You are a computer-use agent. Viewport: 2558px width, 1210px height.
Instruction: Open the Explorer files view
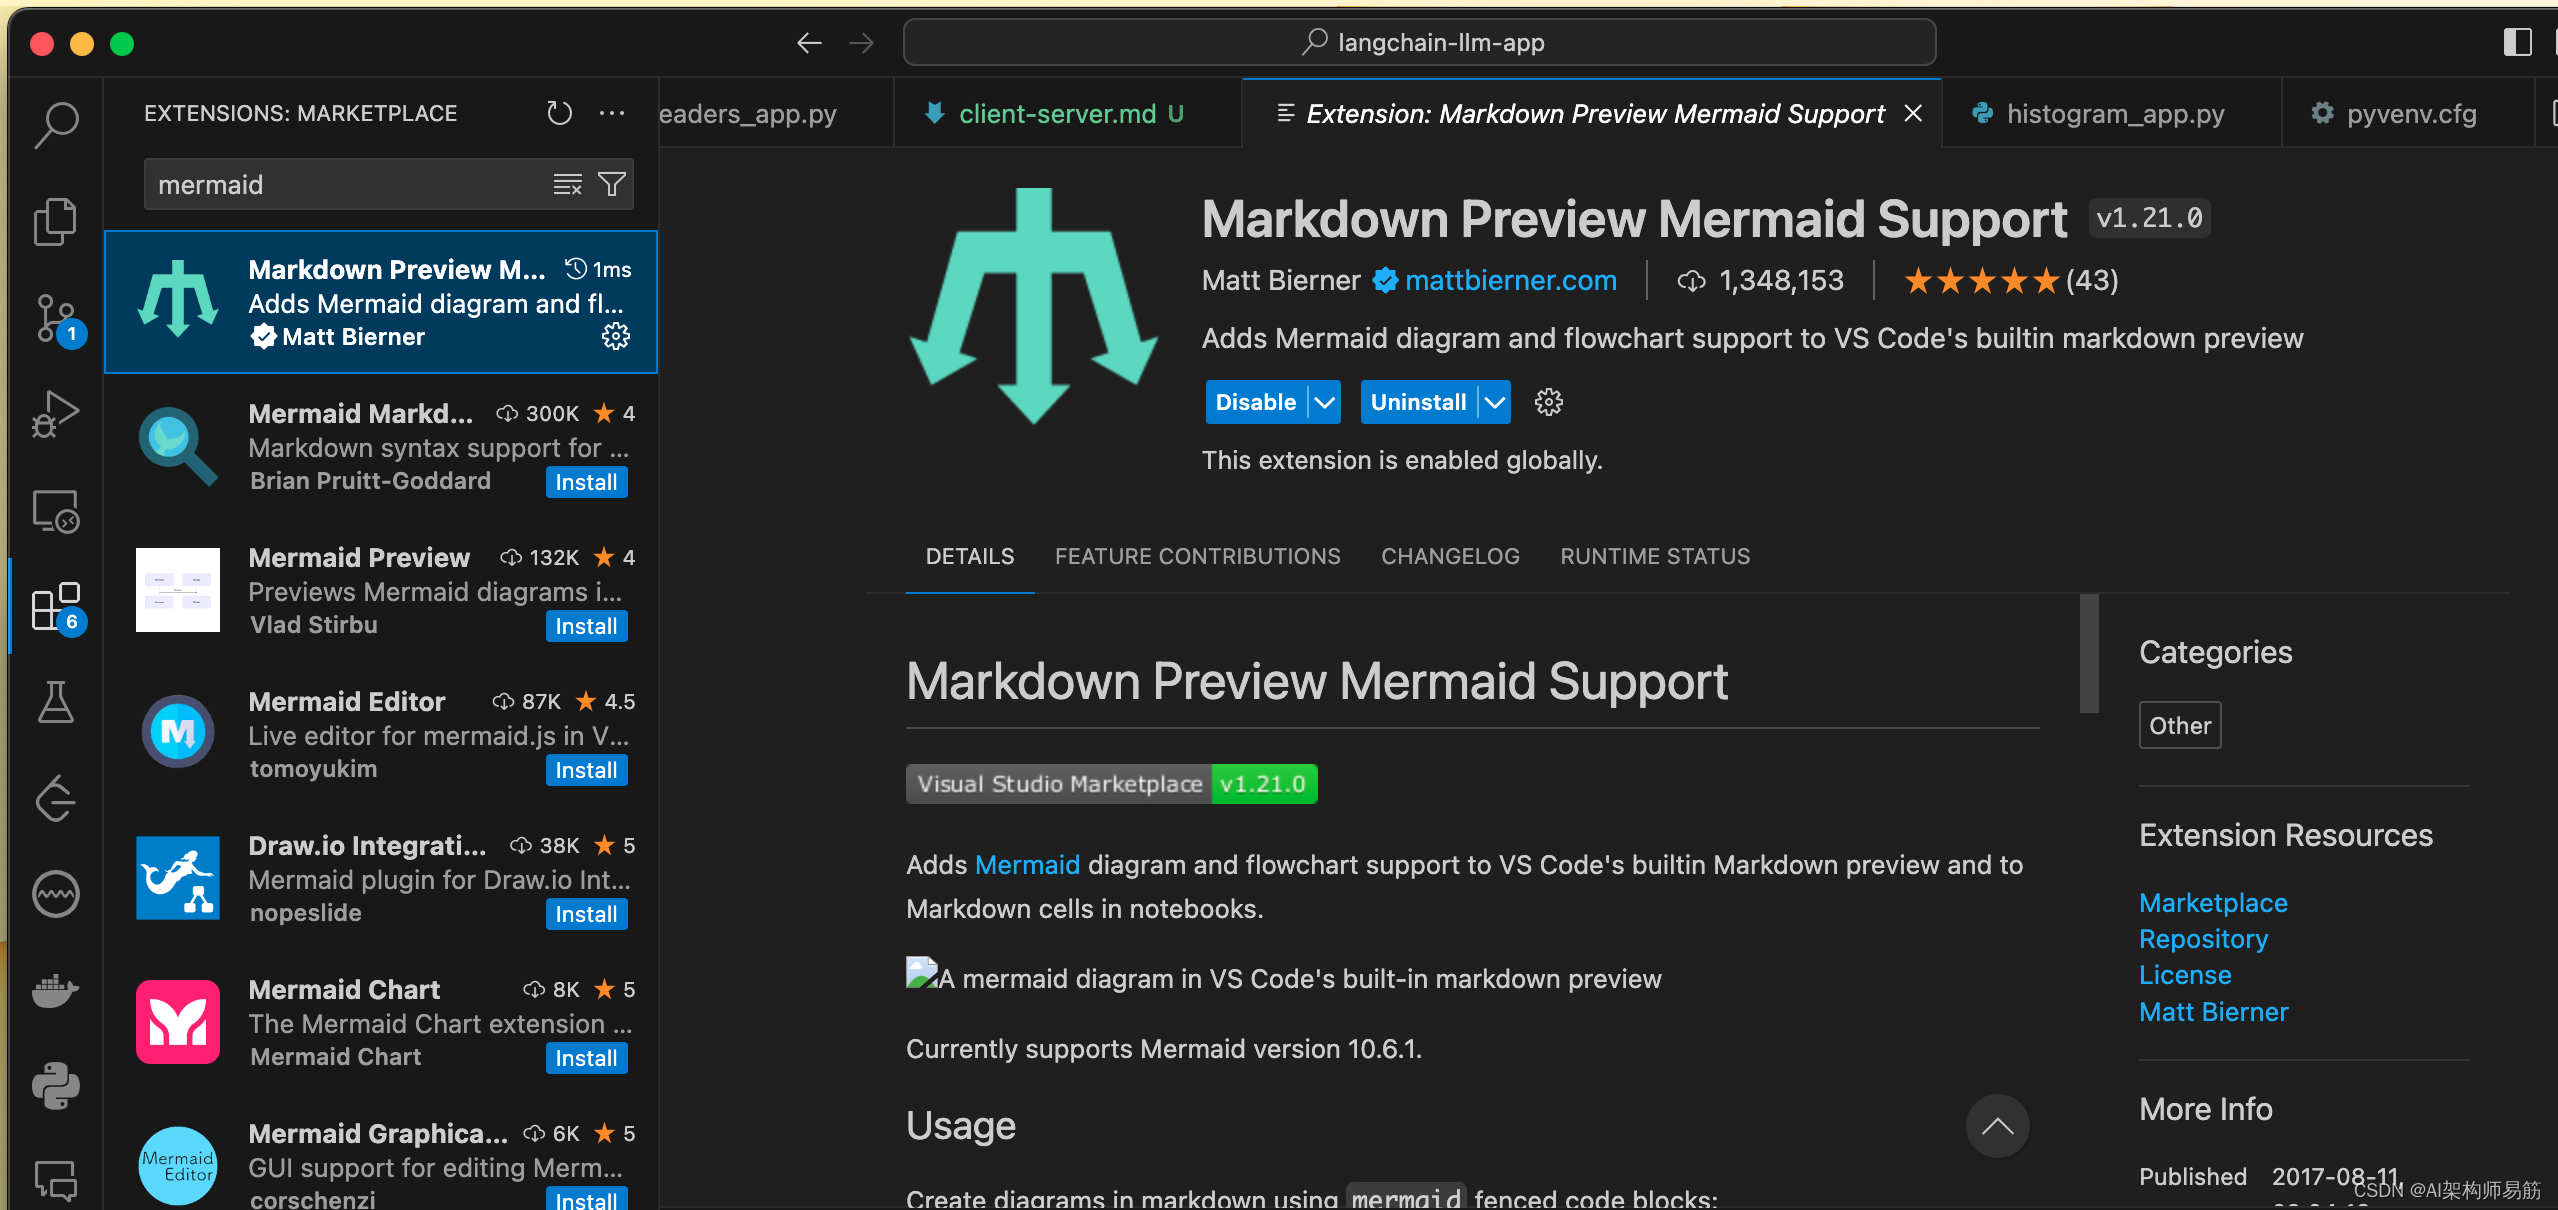[56, 221]
